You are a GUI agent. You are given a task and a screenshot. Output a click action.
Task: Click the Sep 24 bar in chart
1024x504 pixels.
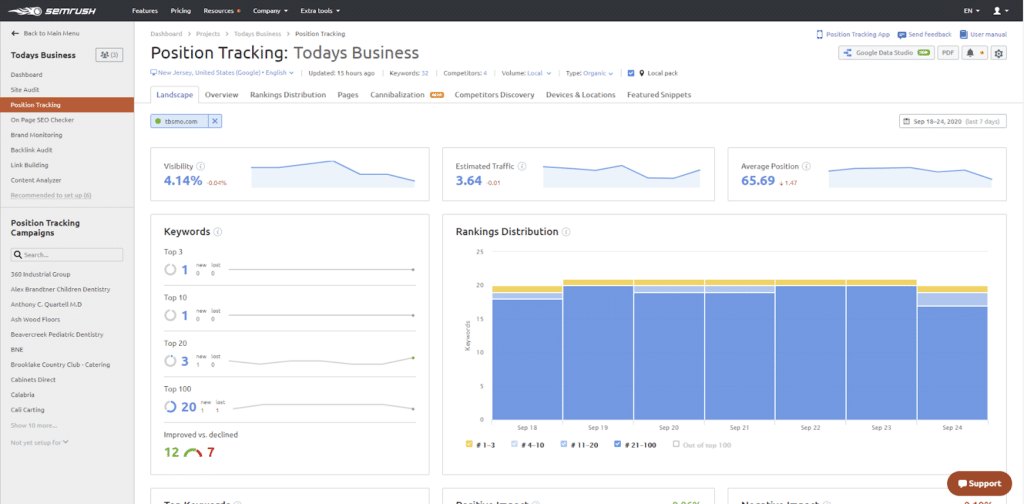[x=952, y=353]
